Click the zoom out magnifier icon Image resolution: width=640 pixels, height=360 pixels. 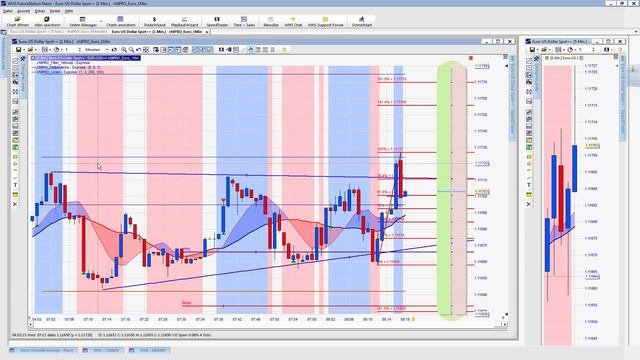pyautogui.click(x=131, y=49)
